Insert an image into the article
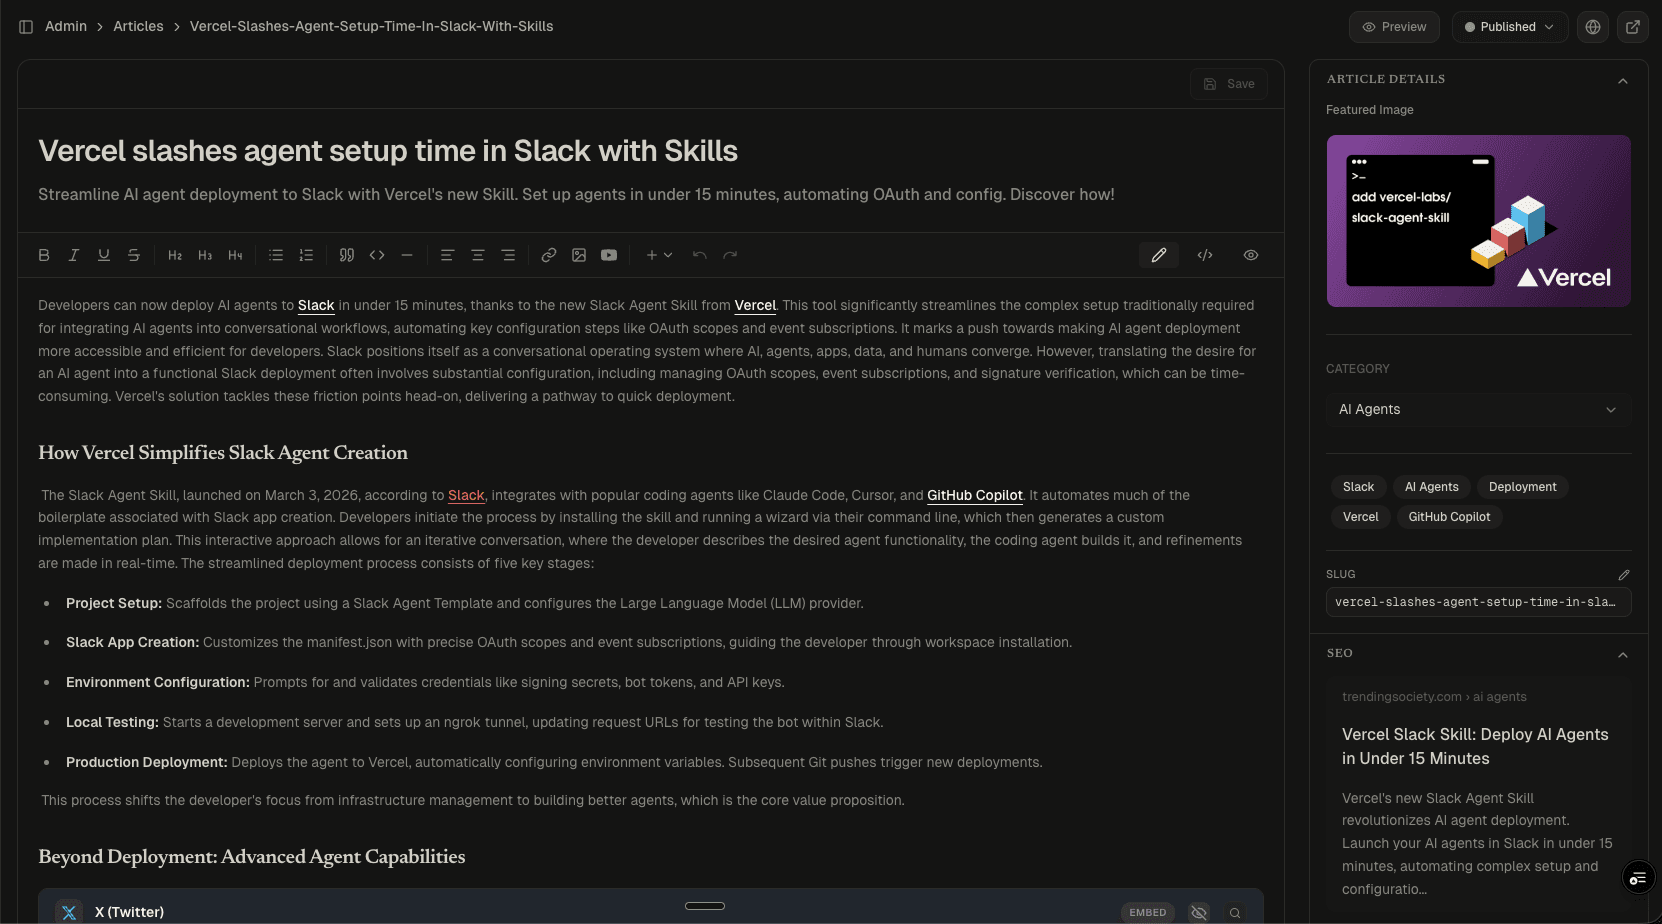 click(579, 255)
